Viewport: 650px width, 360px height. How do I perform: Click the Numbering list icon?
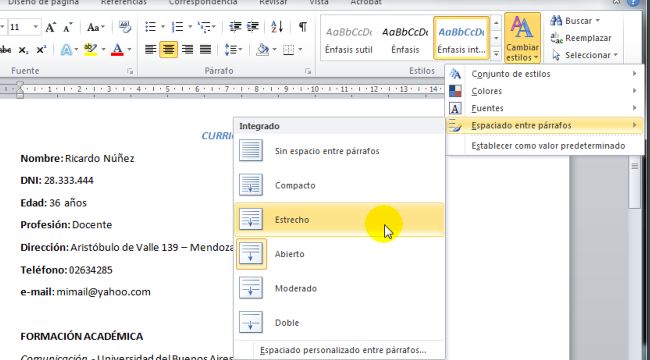(x=177, y=27)
